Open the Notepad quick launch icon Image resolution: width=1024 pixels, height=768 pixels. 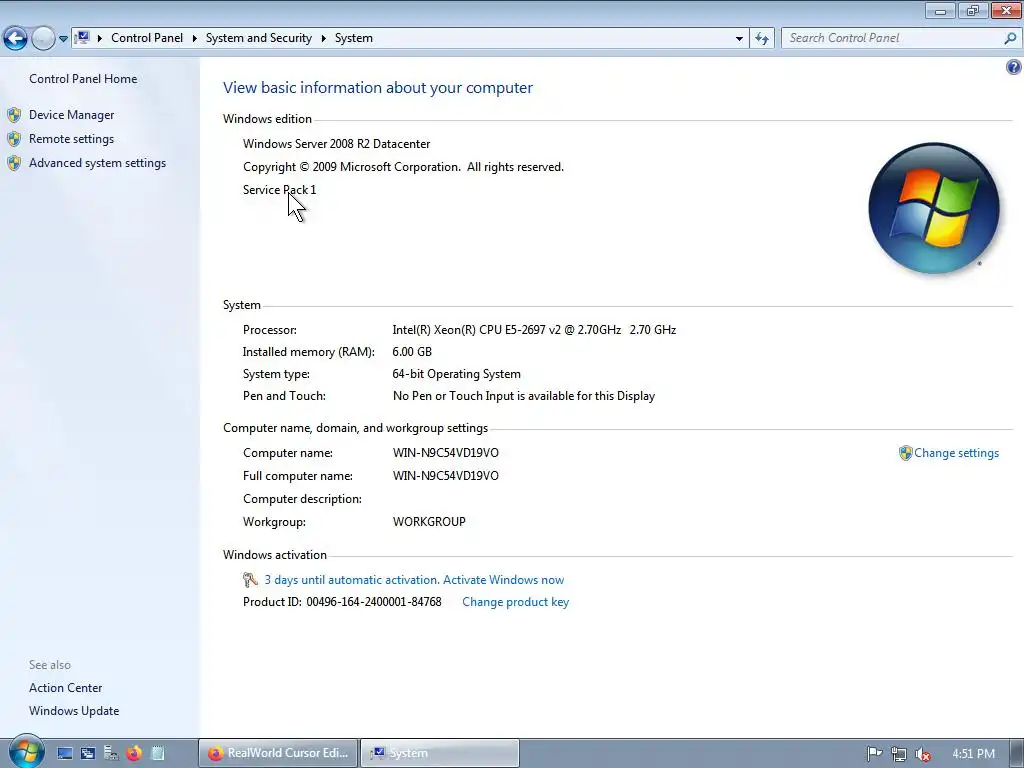click(157, 753)
